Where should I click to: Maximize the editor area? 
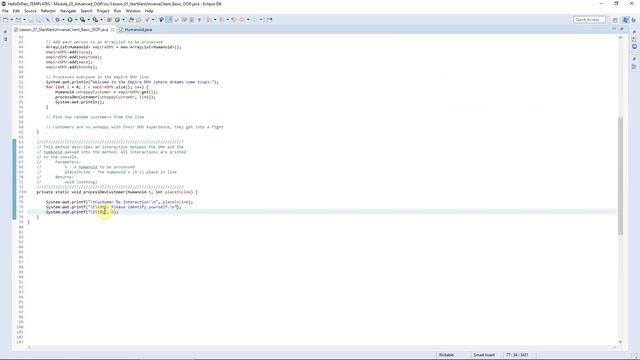pos(622,29)
